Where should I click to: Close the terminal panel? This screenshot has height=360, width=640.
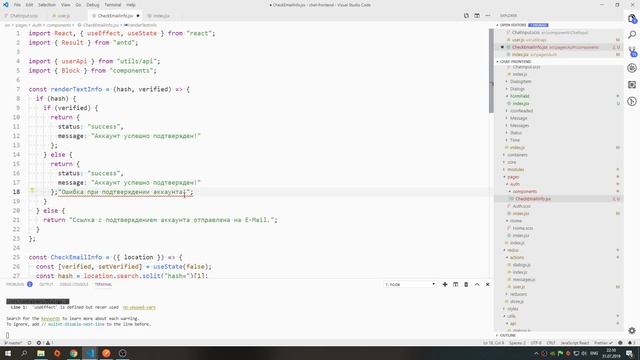click(487, 284)
